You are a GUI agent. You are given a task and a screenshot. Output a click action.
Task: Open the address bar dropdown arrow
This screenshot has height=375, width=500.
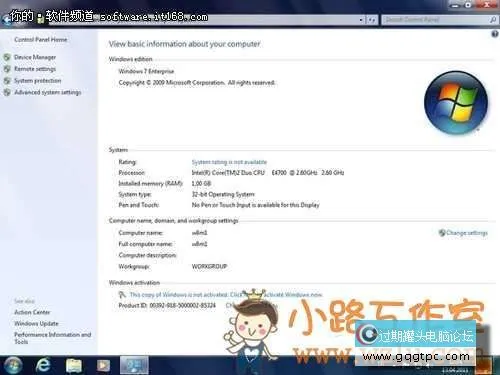[361, 20]
